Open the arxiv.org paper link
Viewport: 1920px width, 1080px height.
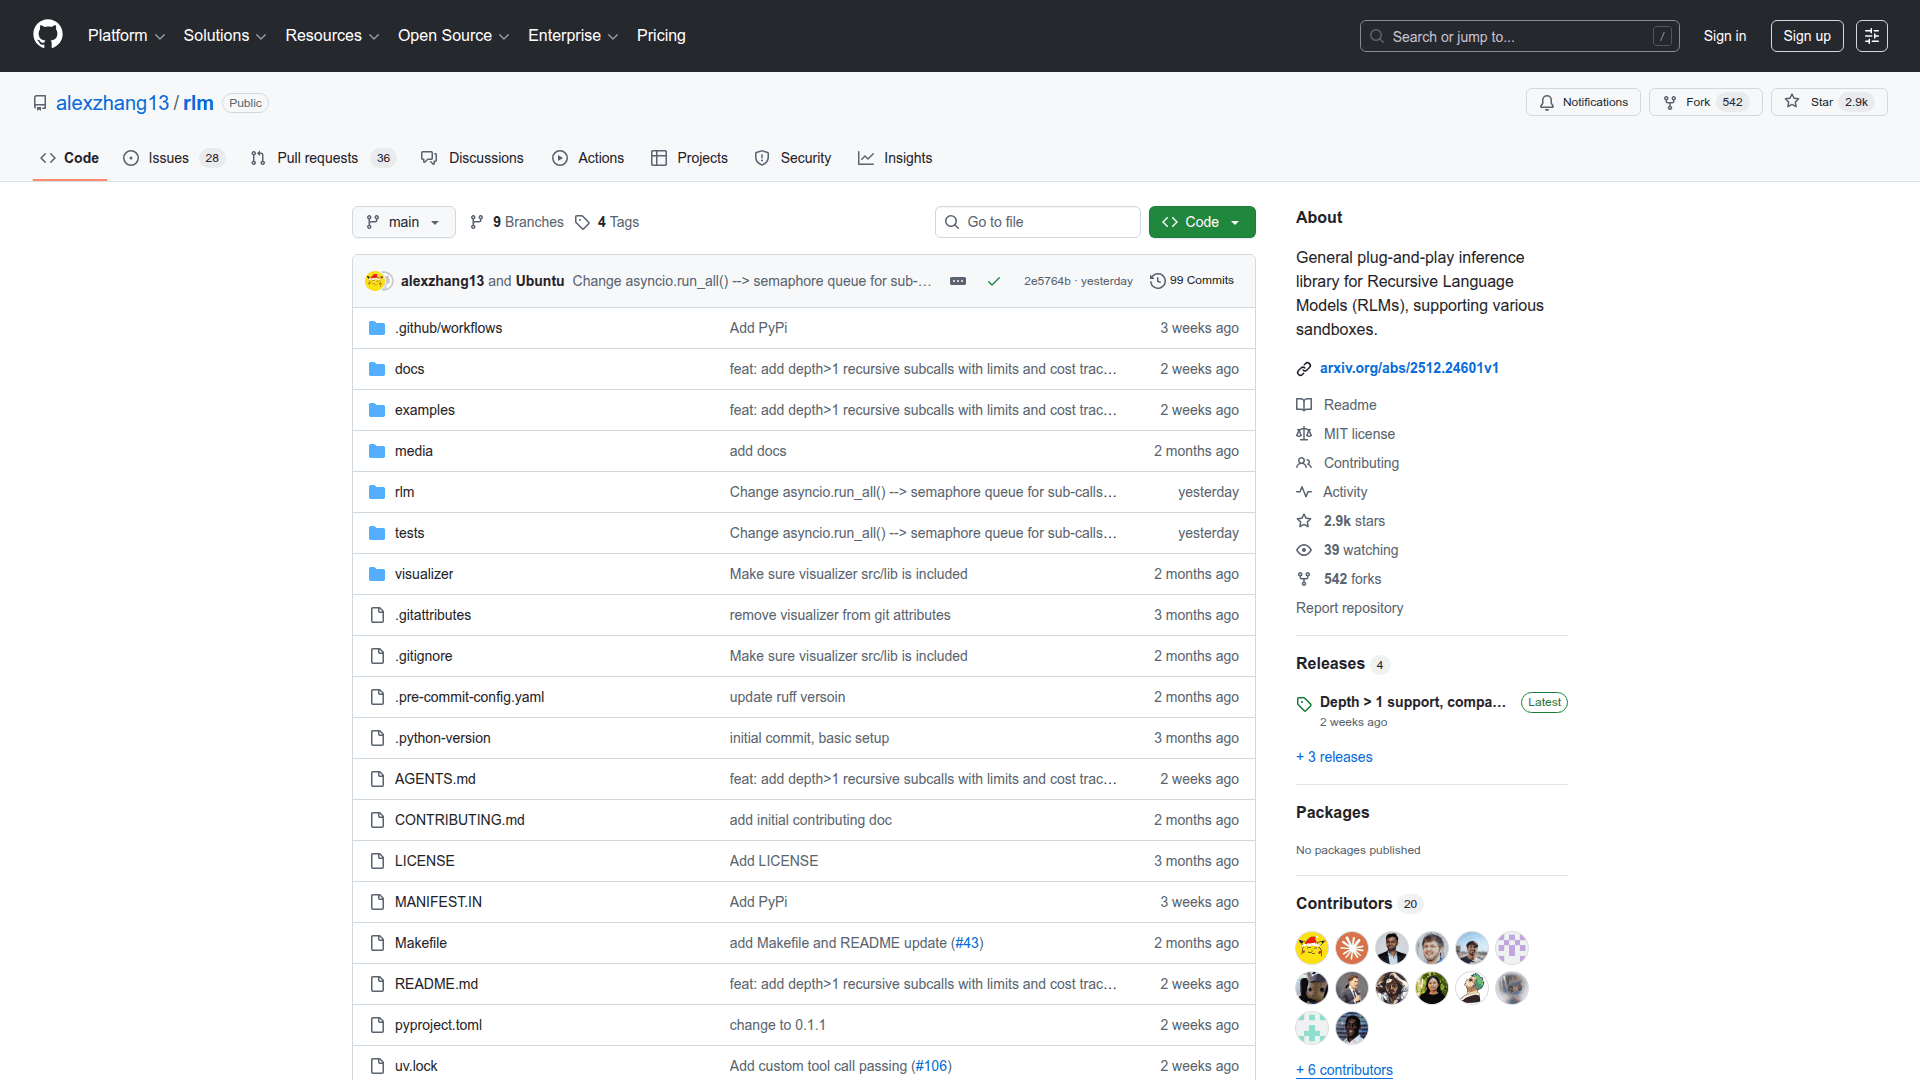click(x=1408, y=368)
